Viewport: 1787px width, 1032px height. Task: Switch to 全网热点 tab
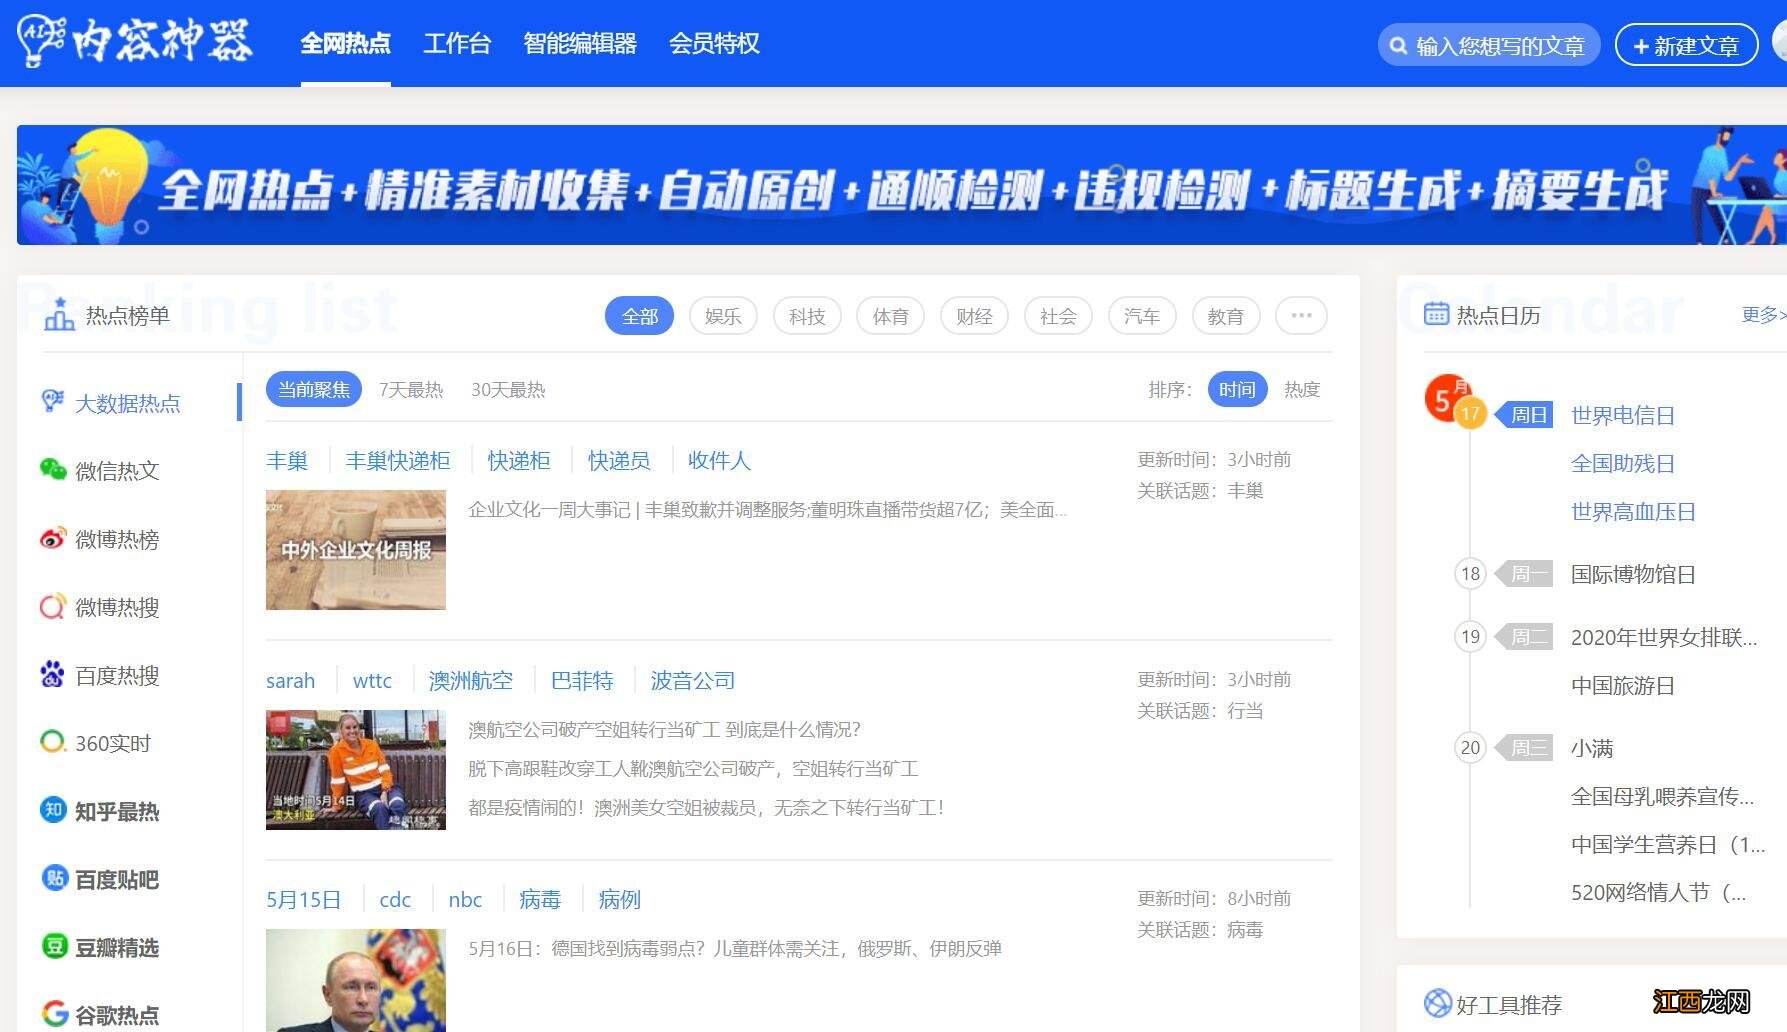tap(345, 43)
